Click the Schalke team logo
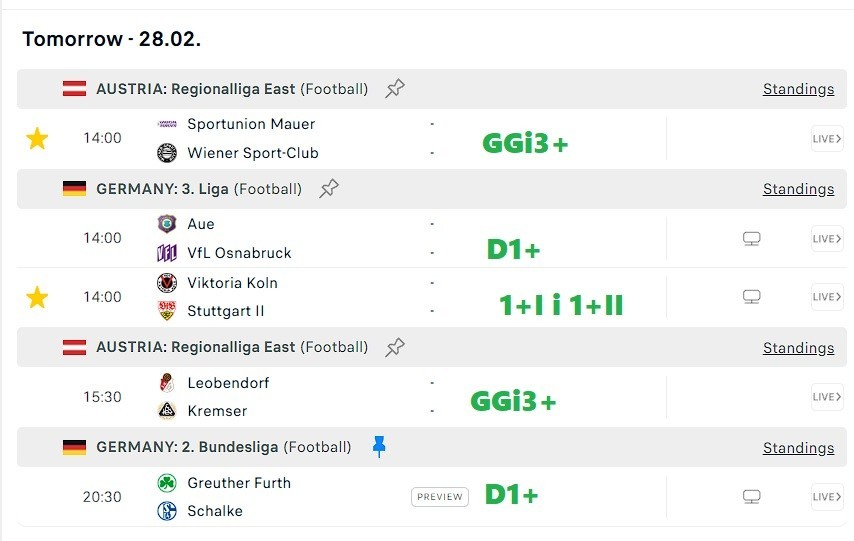The width and height of the screenshot is (854, 541). (x=167, y=511)
